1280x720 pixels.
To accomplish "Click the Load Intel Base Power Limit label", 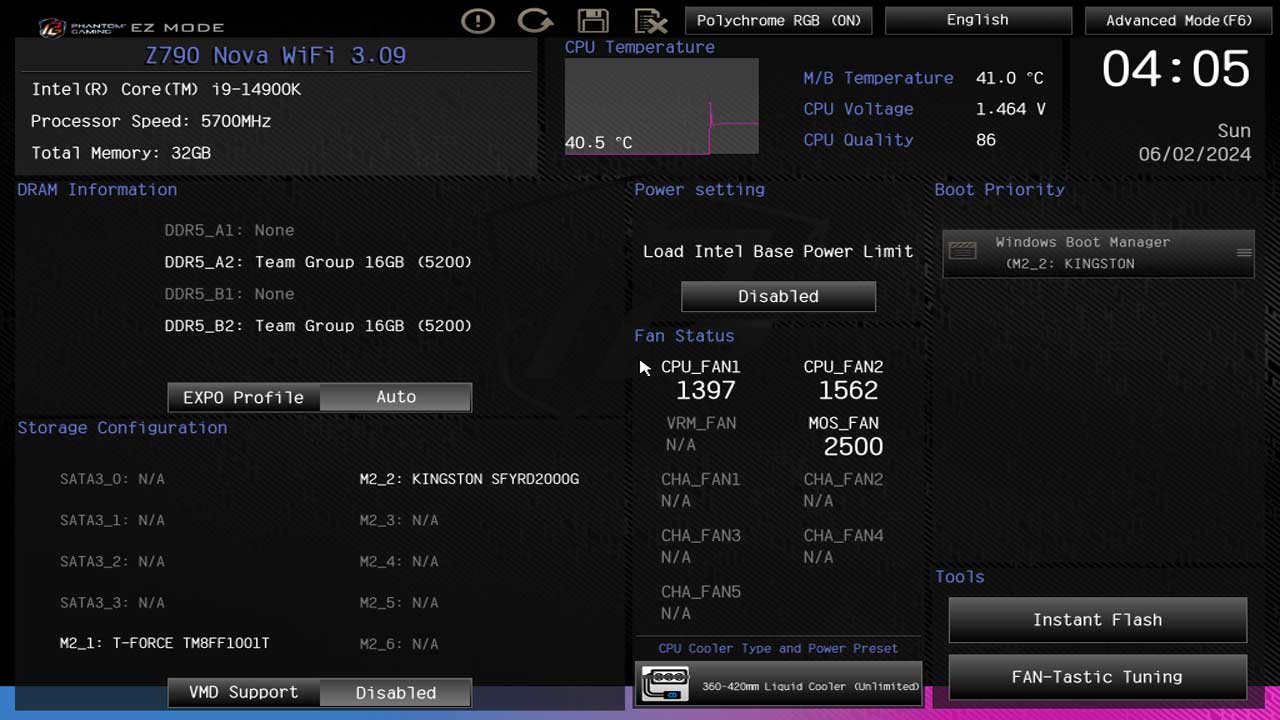I will 778,251.
